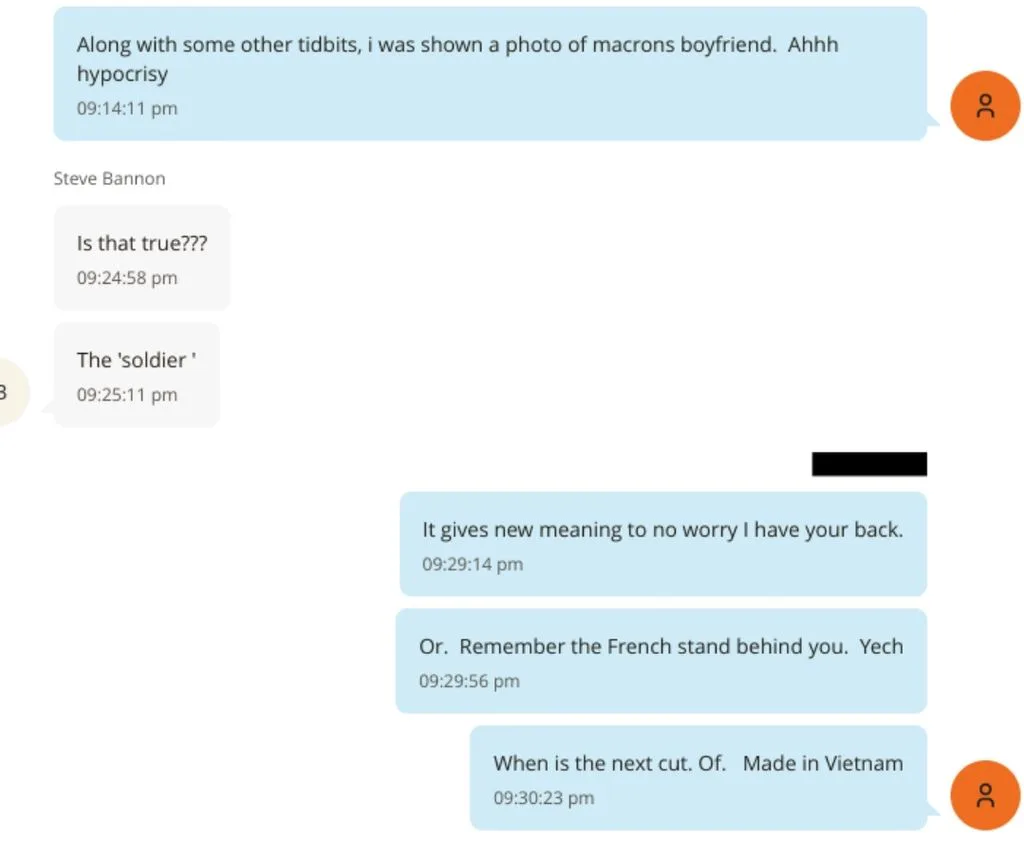Click the 09:25:11 pm timestamp
Screen dimensions: 1024x858
point(127,395)
